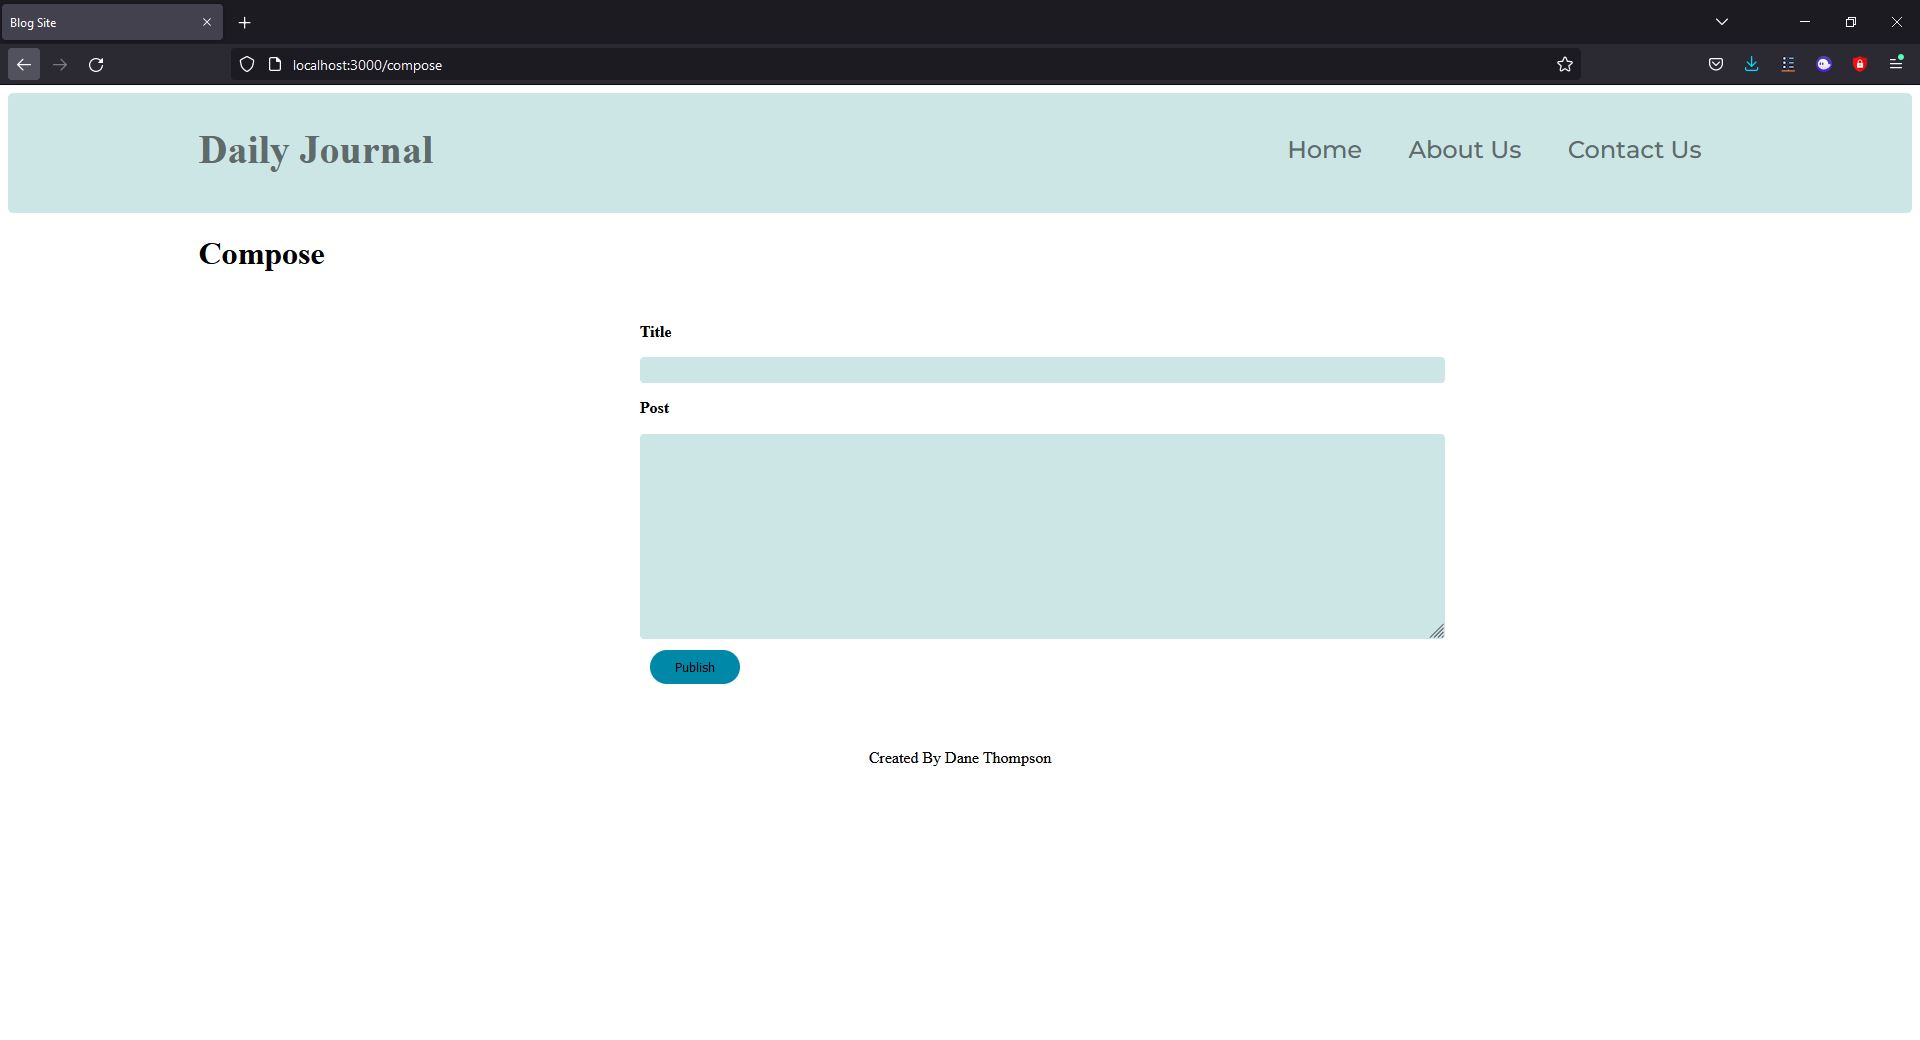Restore down the browser window
Viewport: 1920px width, 1040px height.
click(x=1851, y=22)
